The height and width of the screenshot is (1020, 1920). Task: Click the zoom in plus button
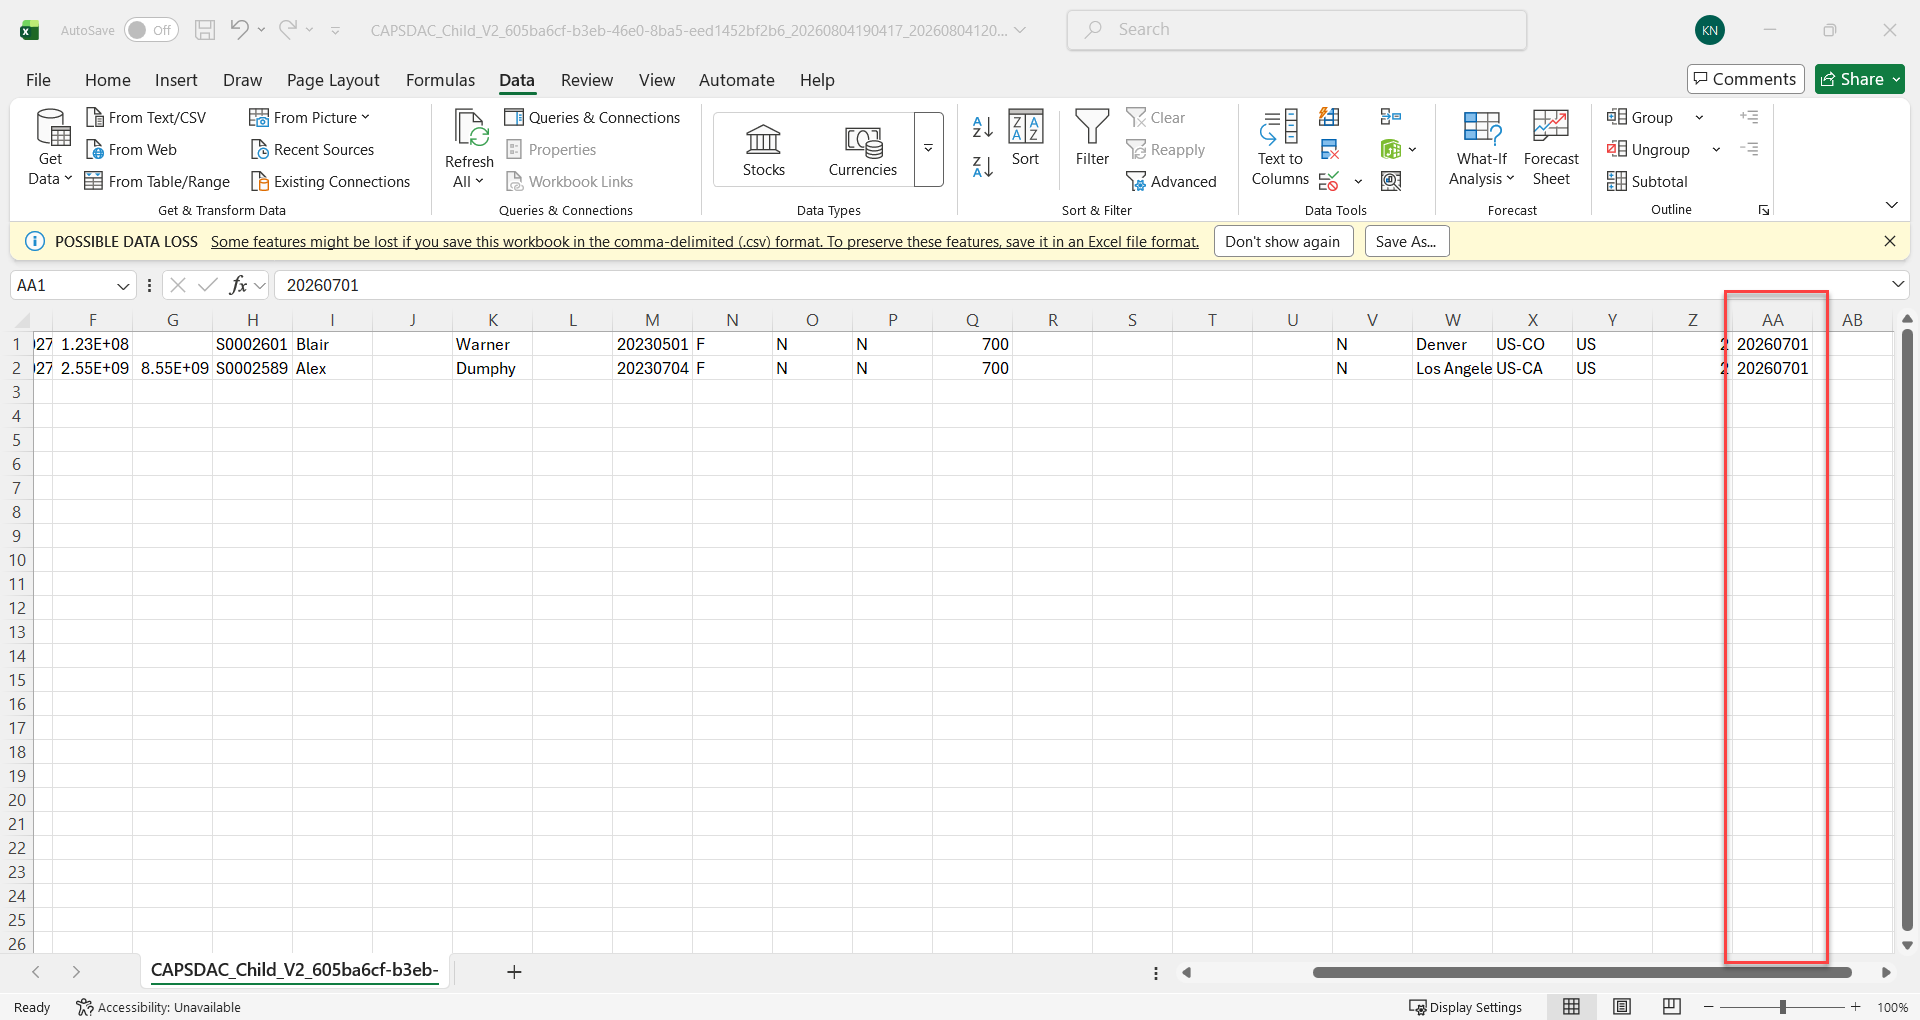tap(1856, 1007)
